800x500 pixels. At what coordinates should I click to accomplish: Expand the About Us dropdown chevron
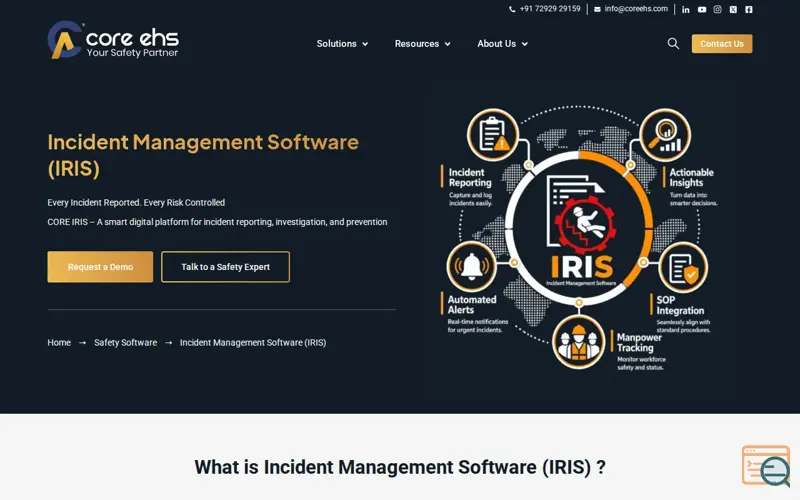tap(524, 44)
